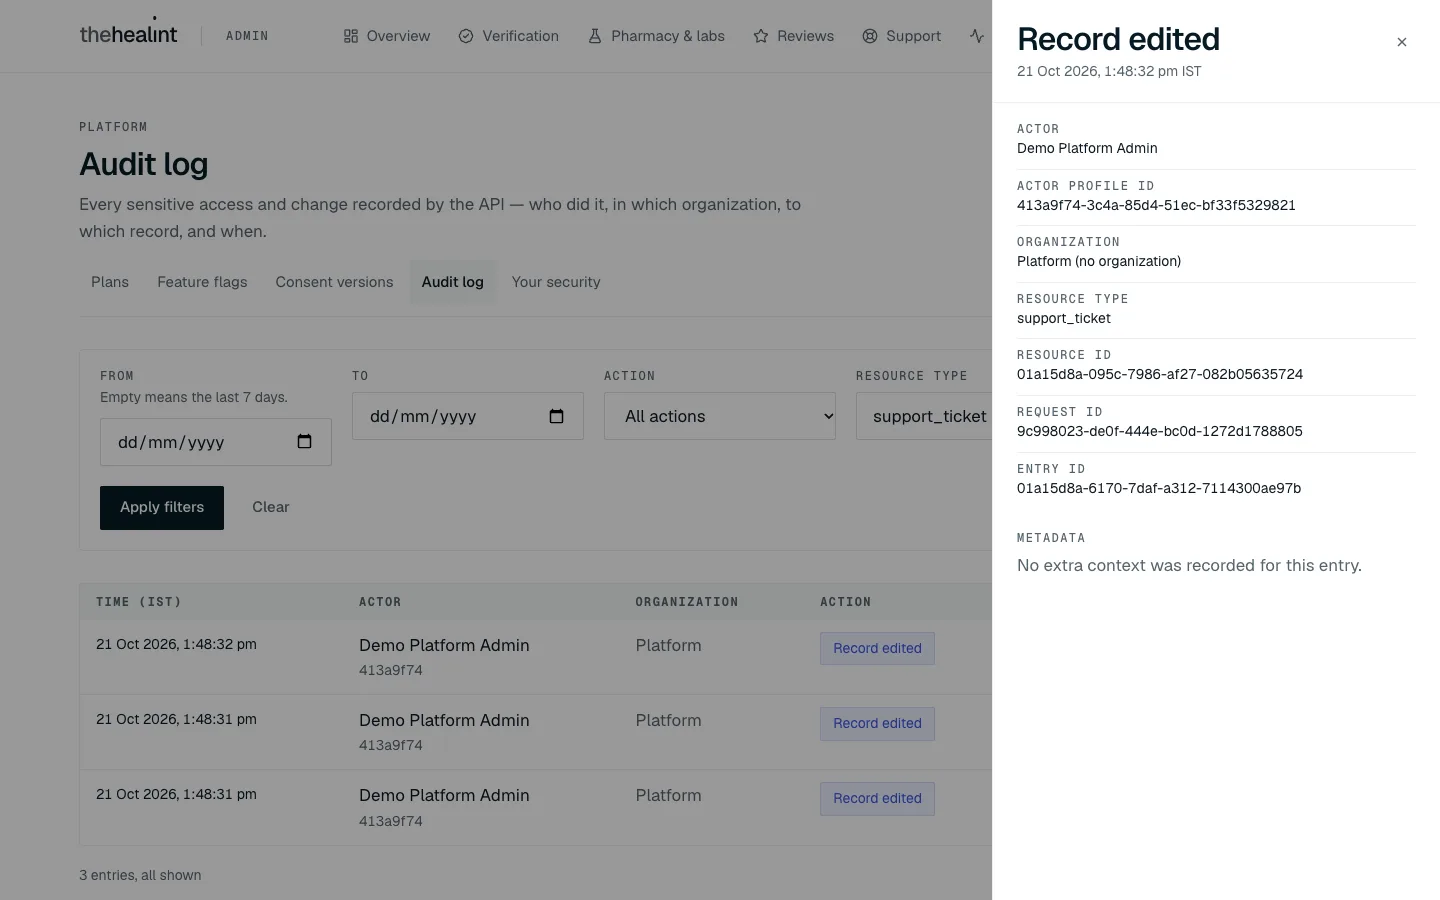The height and width of the screenshot is (900, 1440).
Task: Click the activity pulse icon in navbar
Action: [x=977, y=36]
